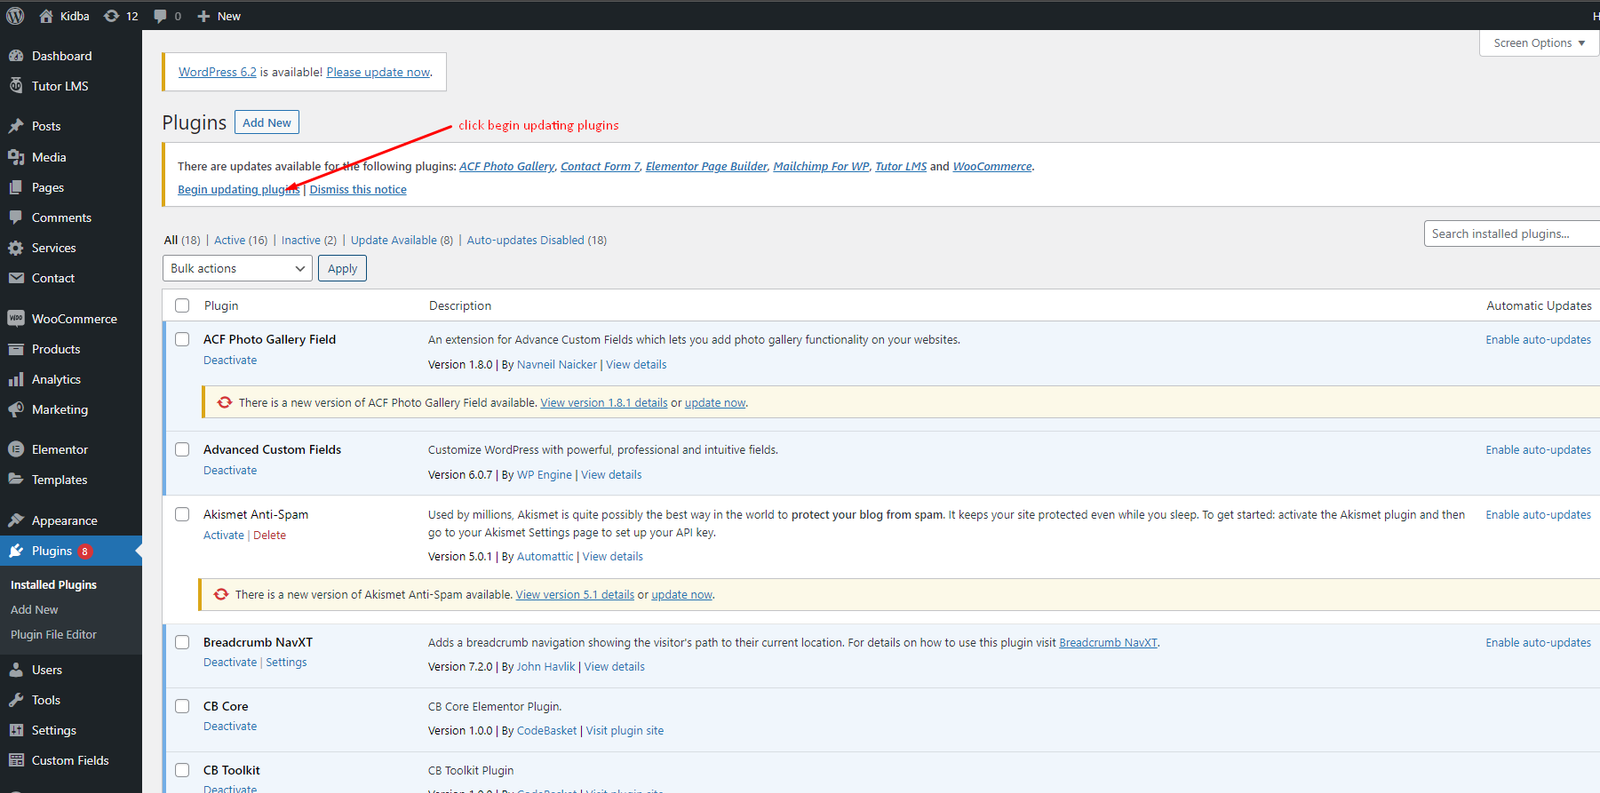Open the Appearance paintbrush icon
Screen dimensions: 1600x793
16,521
